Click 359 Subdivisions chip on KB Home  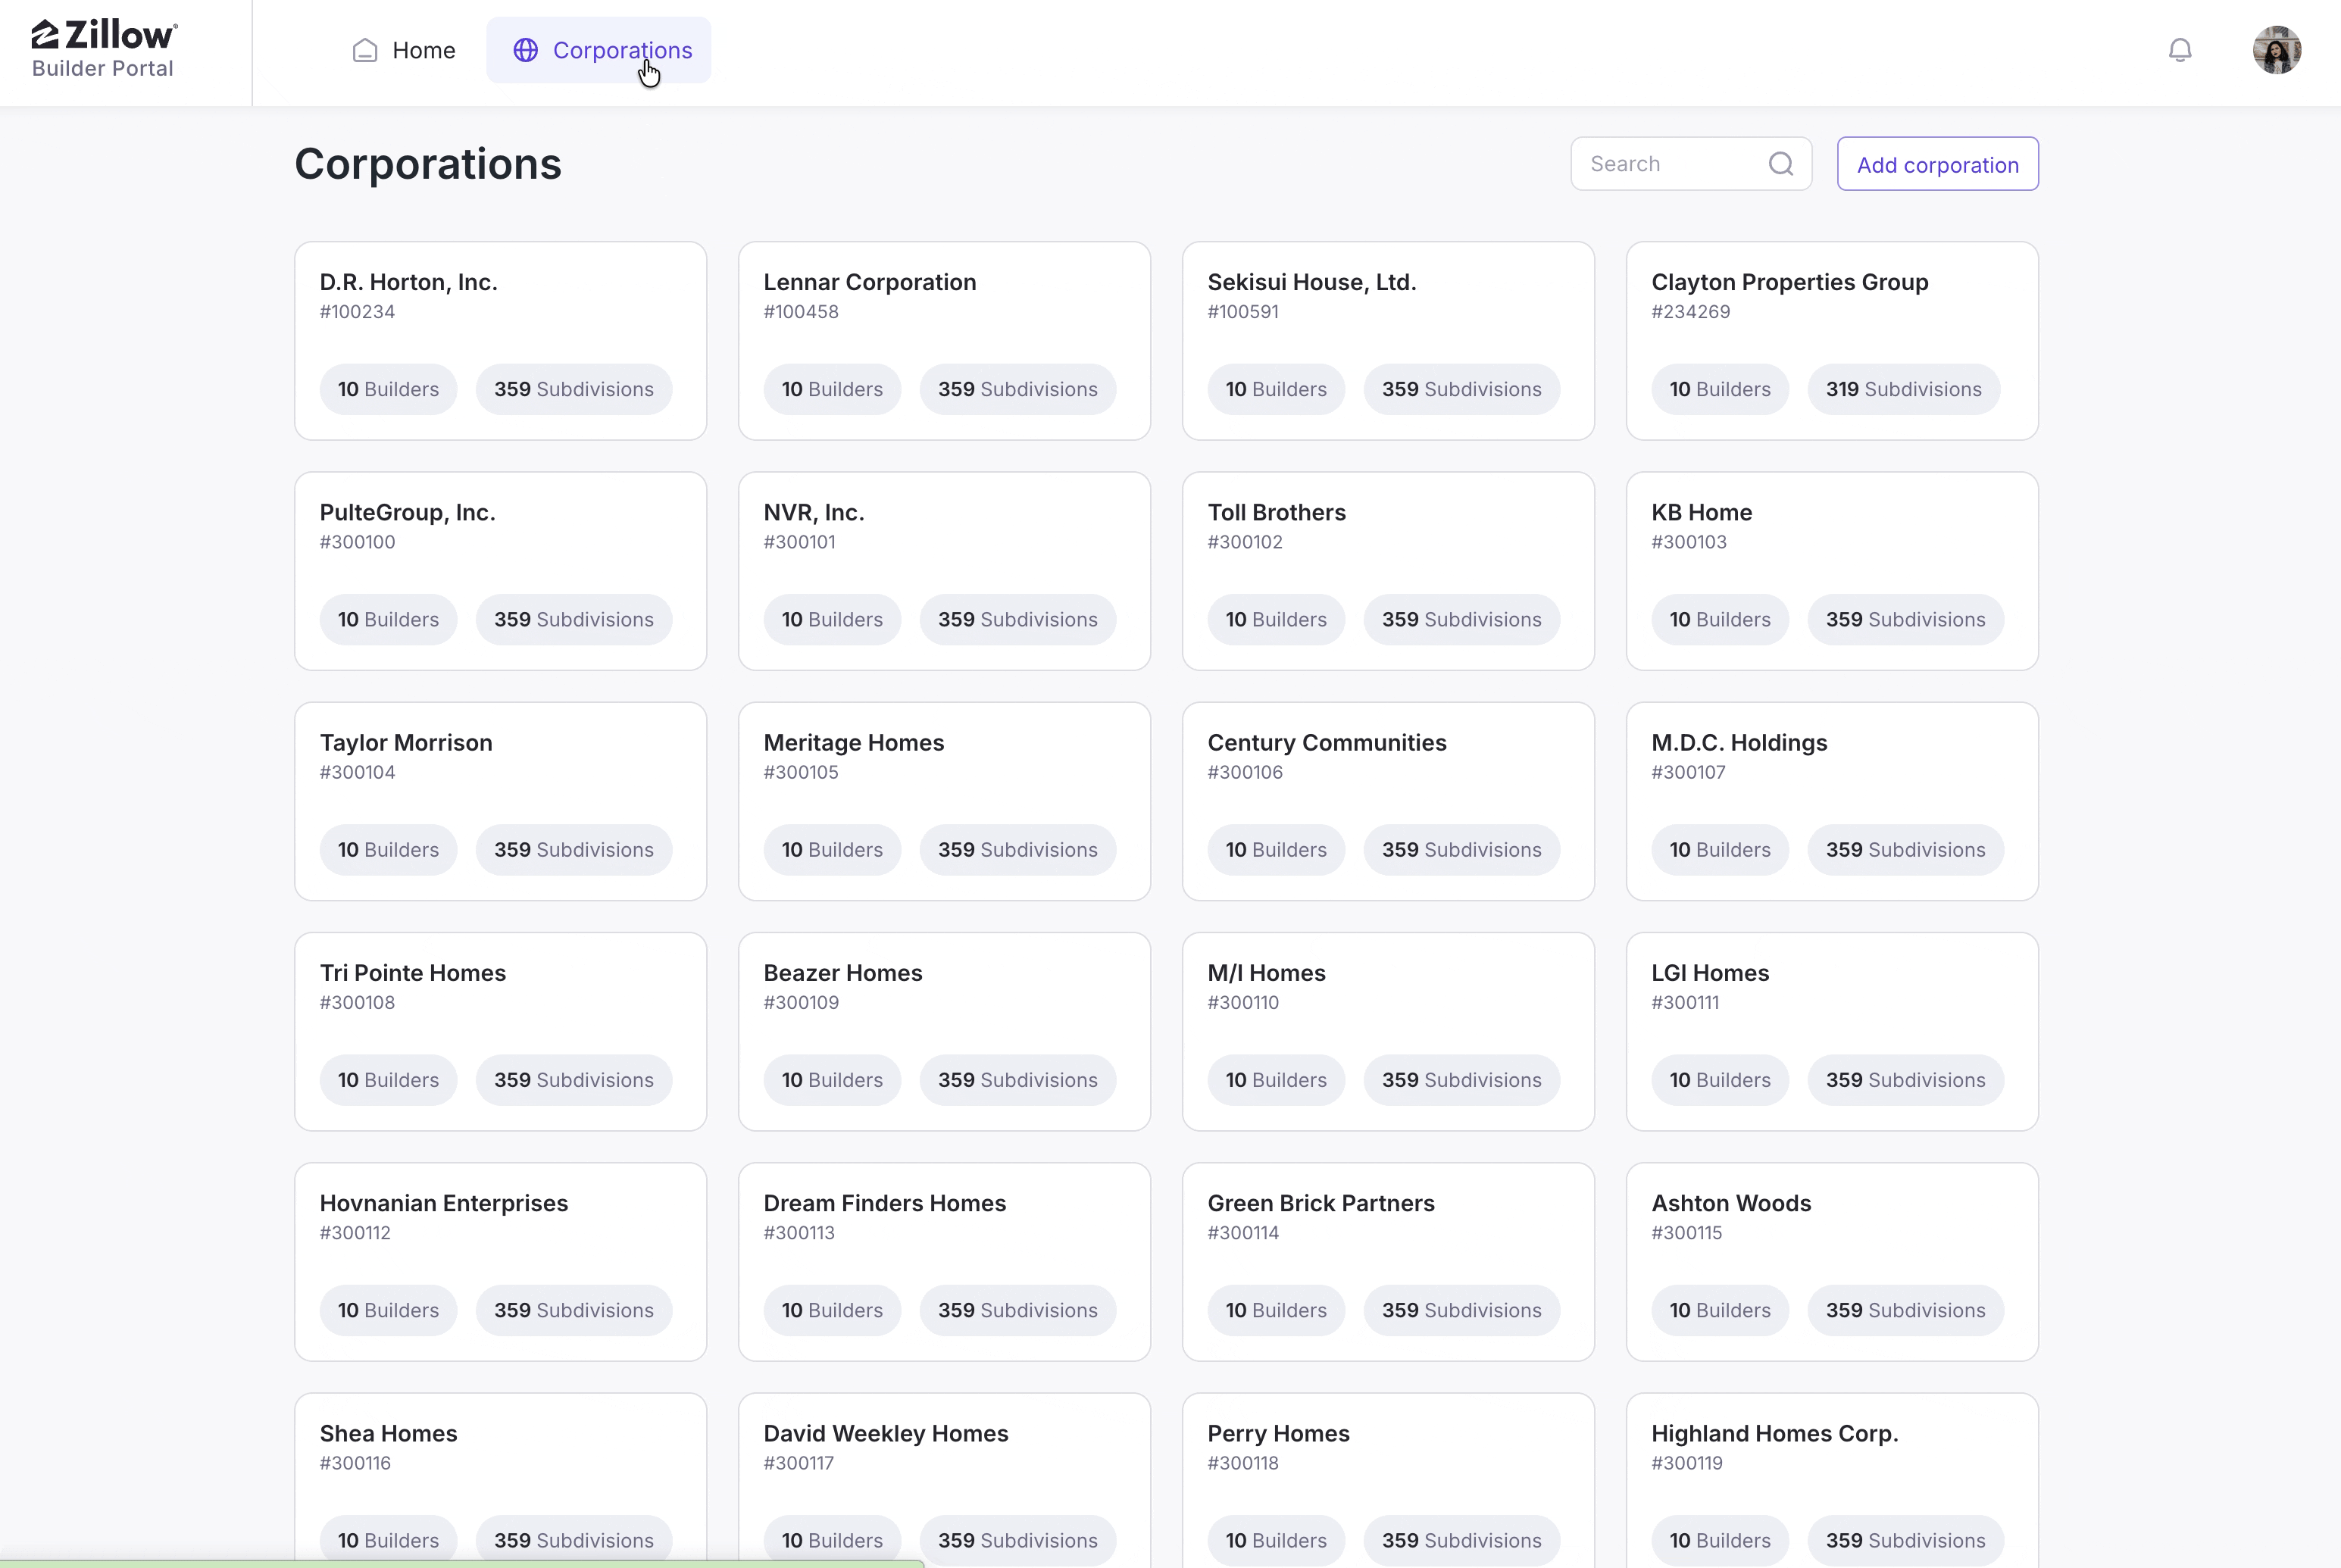click(1906, 619)
